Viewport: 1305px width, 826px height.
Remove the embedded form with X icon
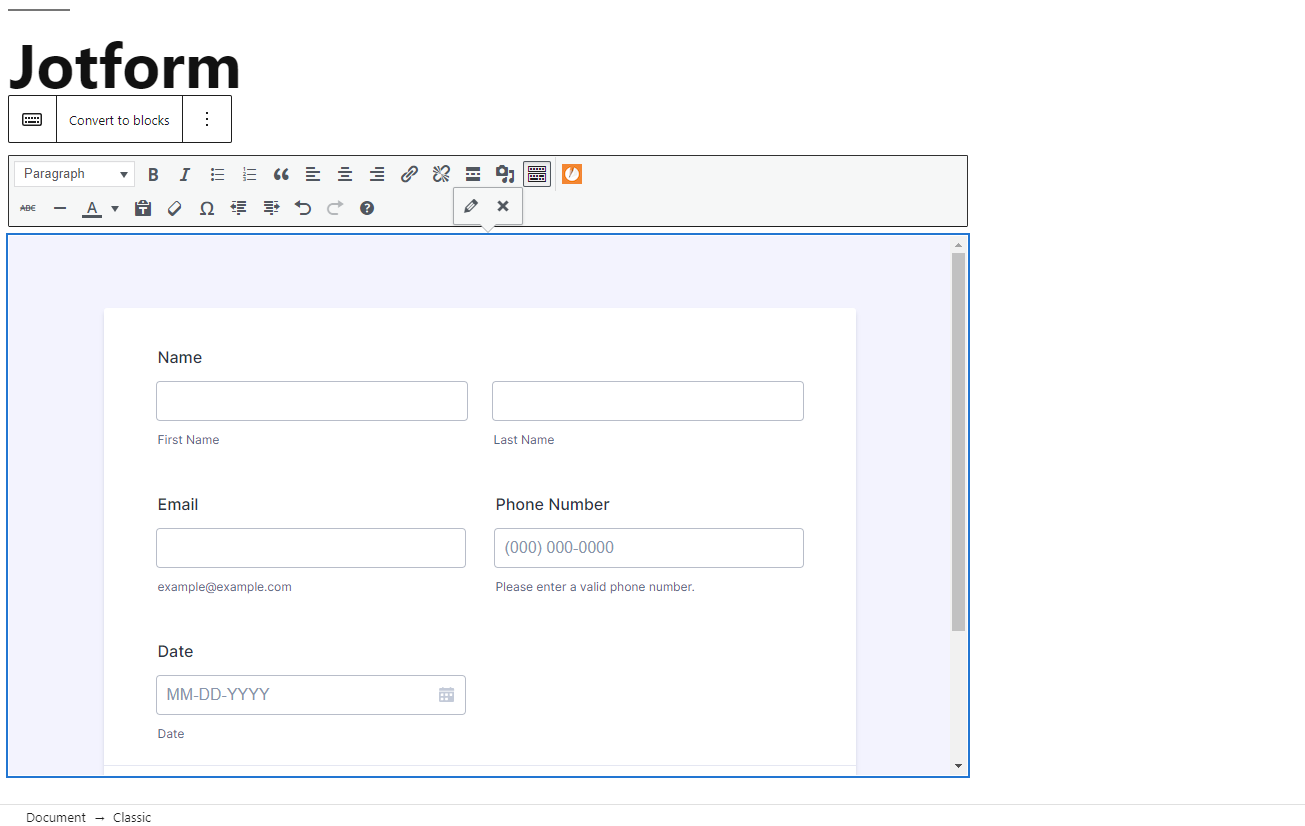pyautogui.click(x=503, y=206)
